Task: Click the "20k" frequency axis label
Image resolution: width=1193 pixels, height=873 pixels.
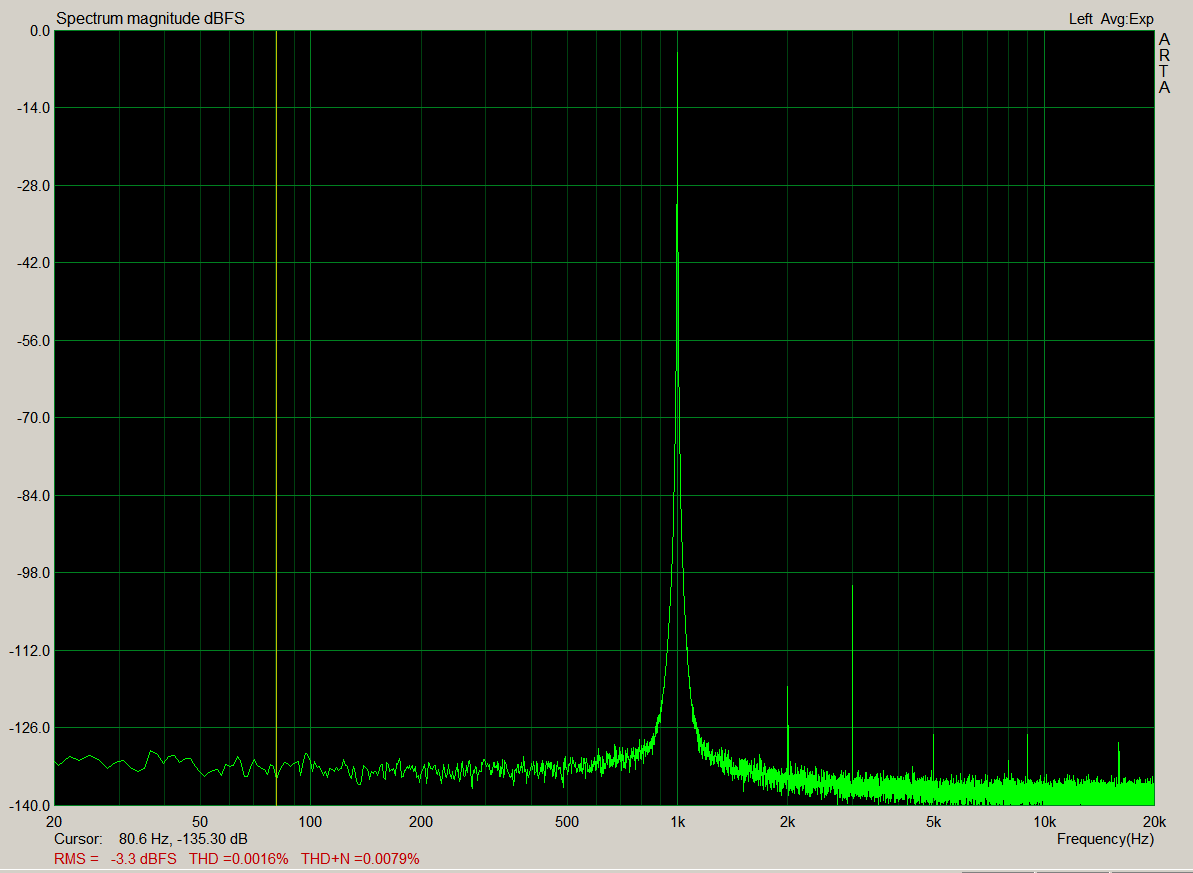Action: 1154,822
